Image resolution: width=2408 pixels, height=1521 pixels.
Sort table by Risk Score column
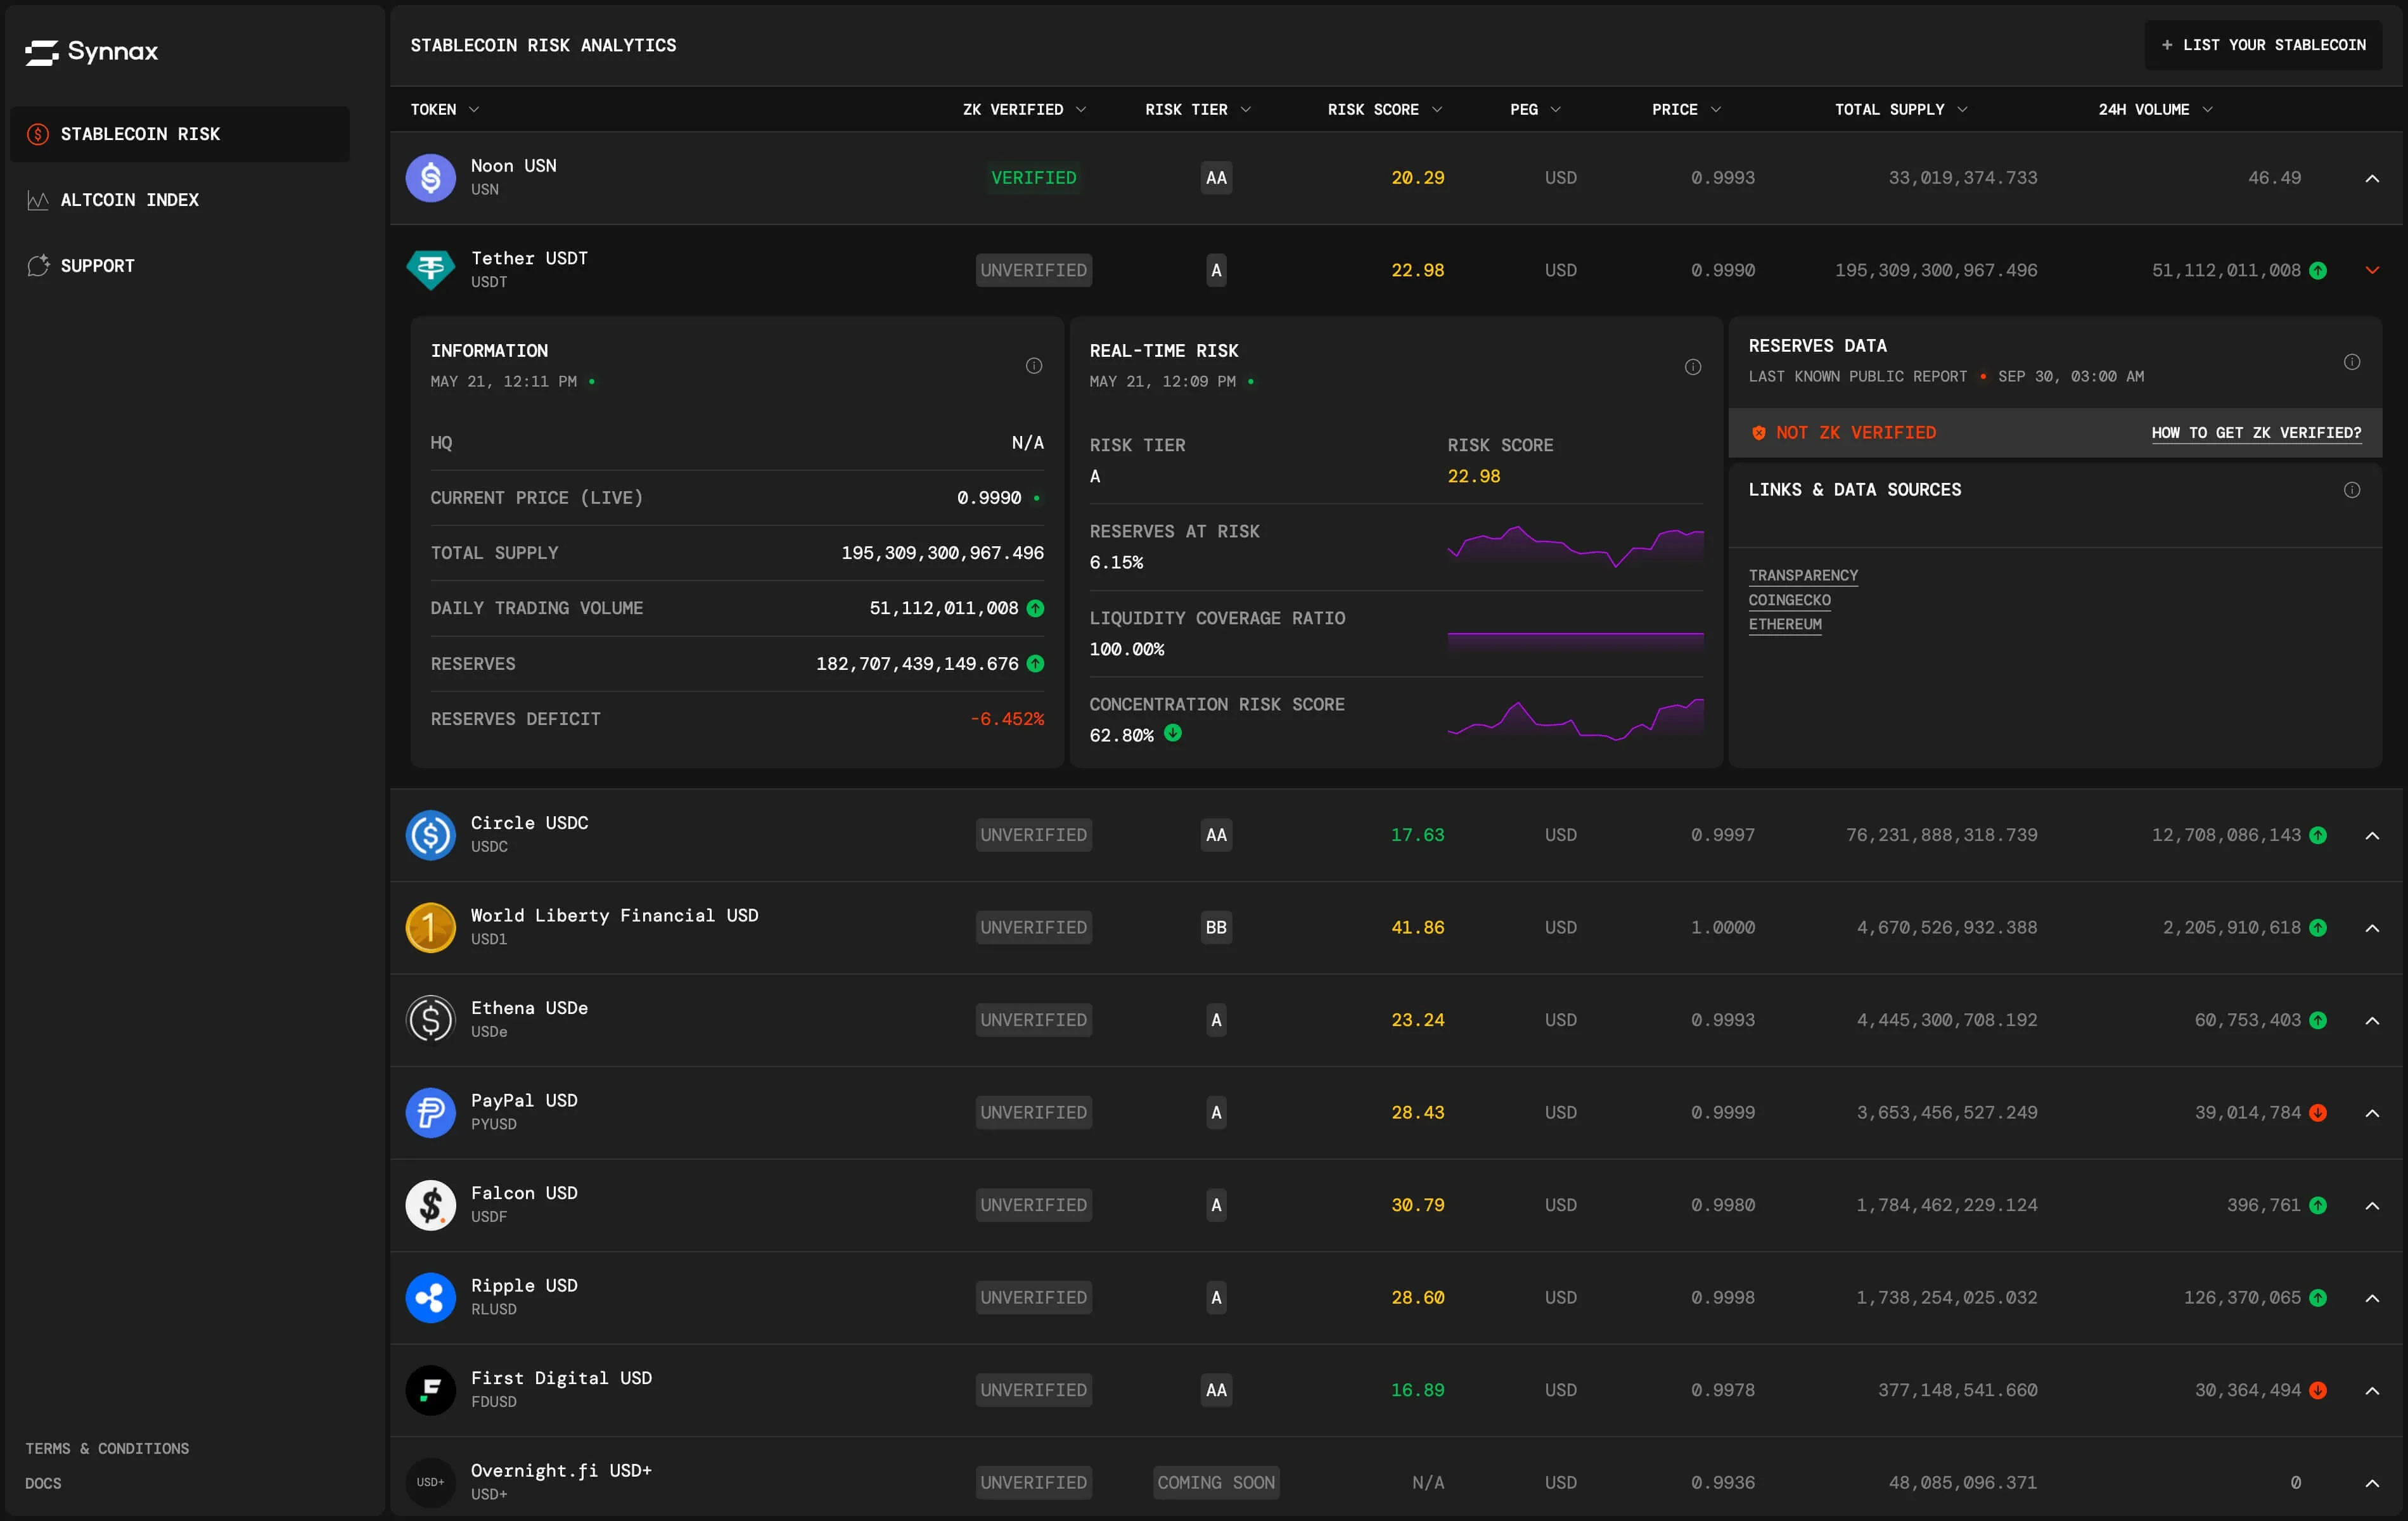pos(1385,109)
